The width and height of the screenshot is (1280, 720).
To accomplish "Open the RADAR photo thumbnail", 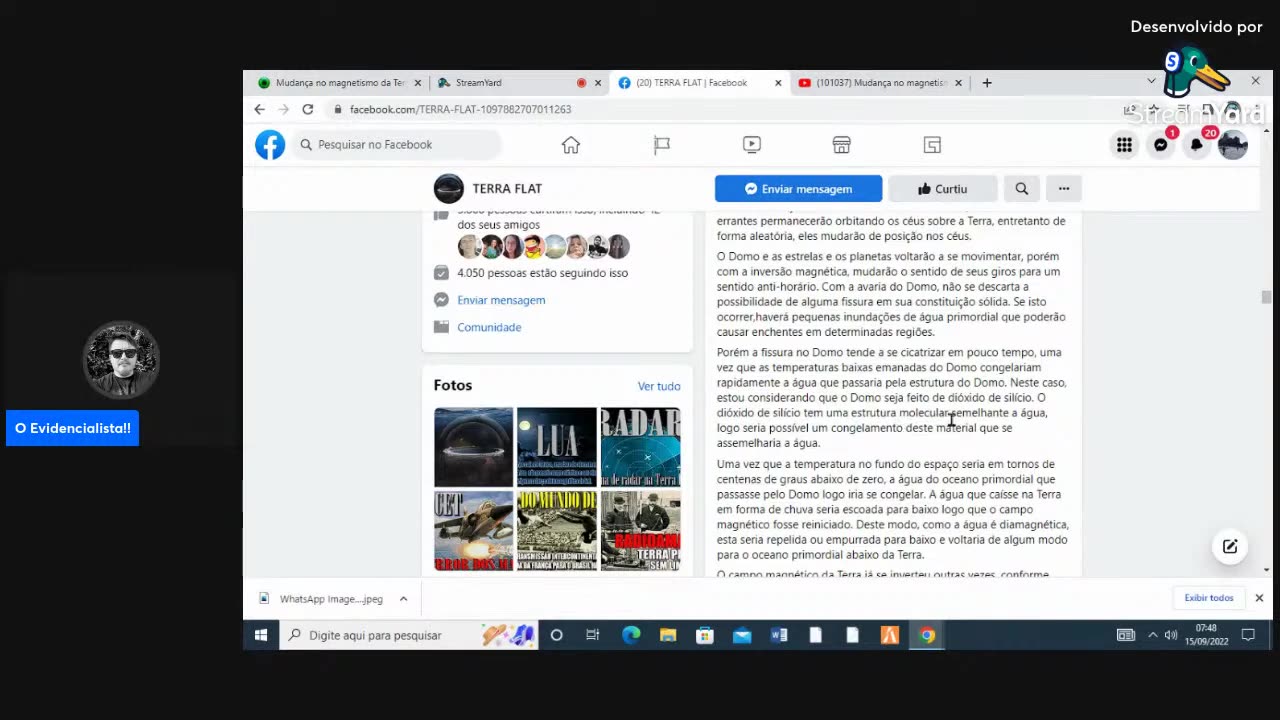I will tap(640, 446).
